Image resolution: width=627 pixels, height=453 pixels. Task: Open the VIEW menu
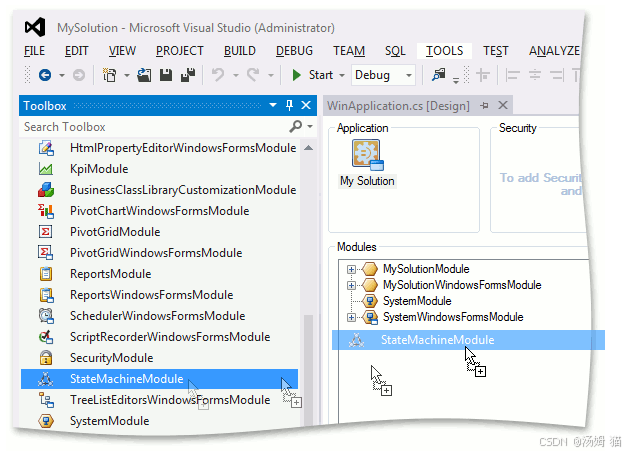(x=122, y=51)
